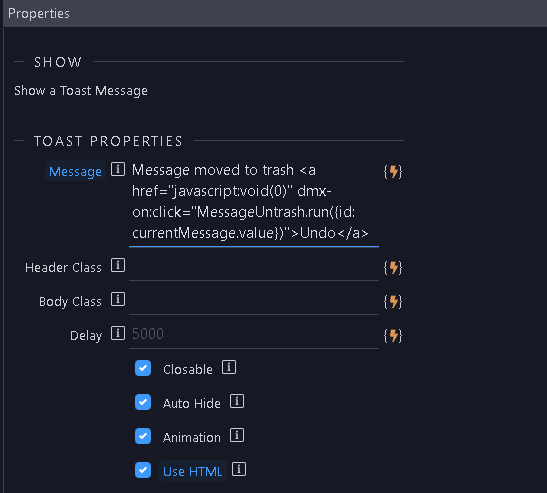Show info icon next to Header Class

click(x=118, y=266)
